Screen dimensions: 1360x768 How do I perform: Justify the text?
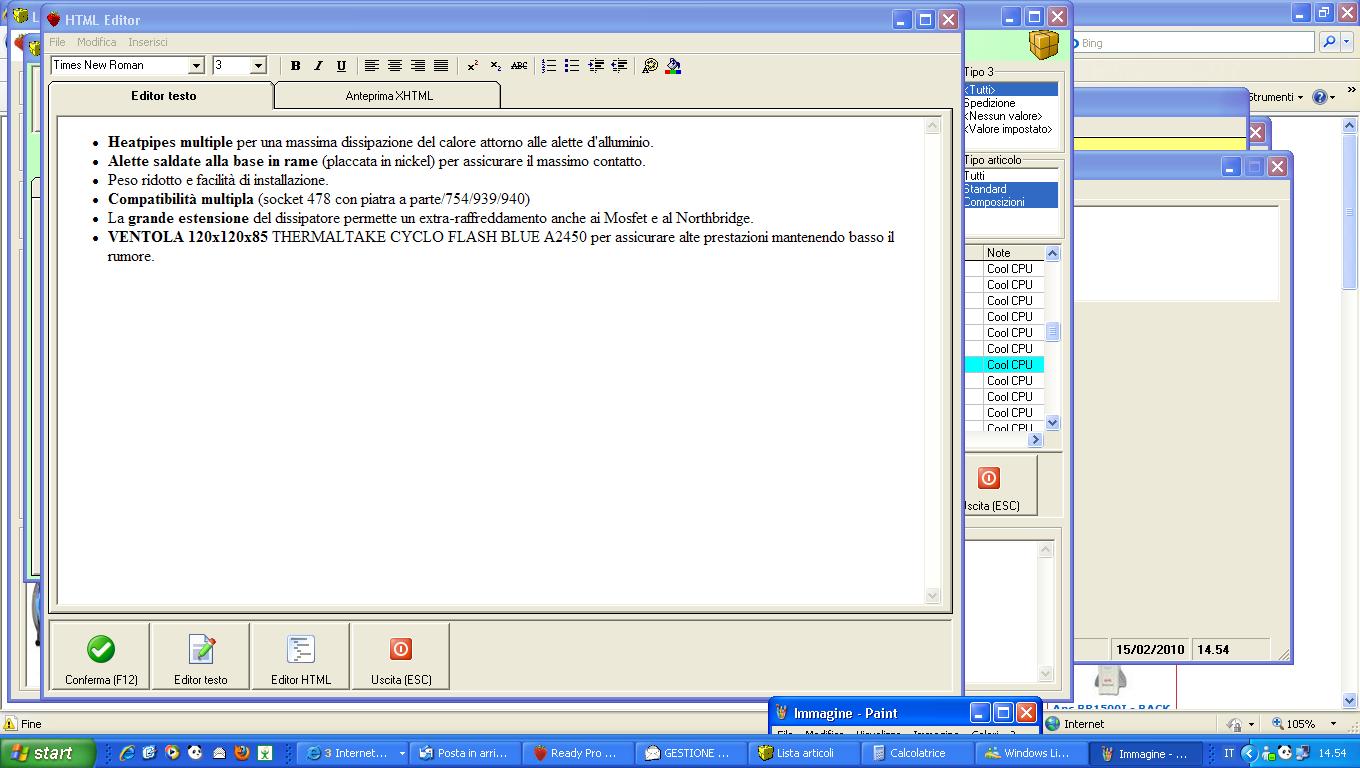[x=441, y=66]
